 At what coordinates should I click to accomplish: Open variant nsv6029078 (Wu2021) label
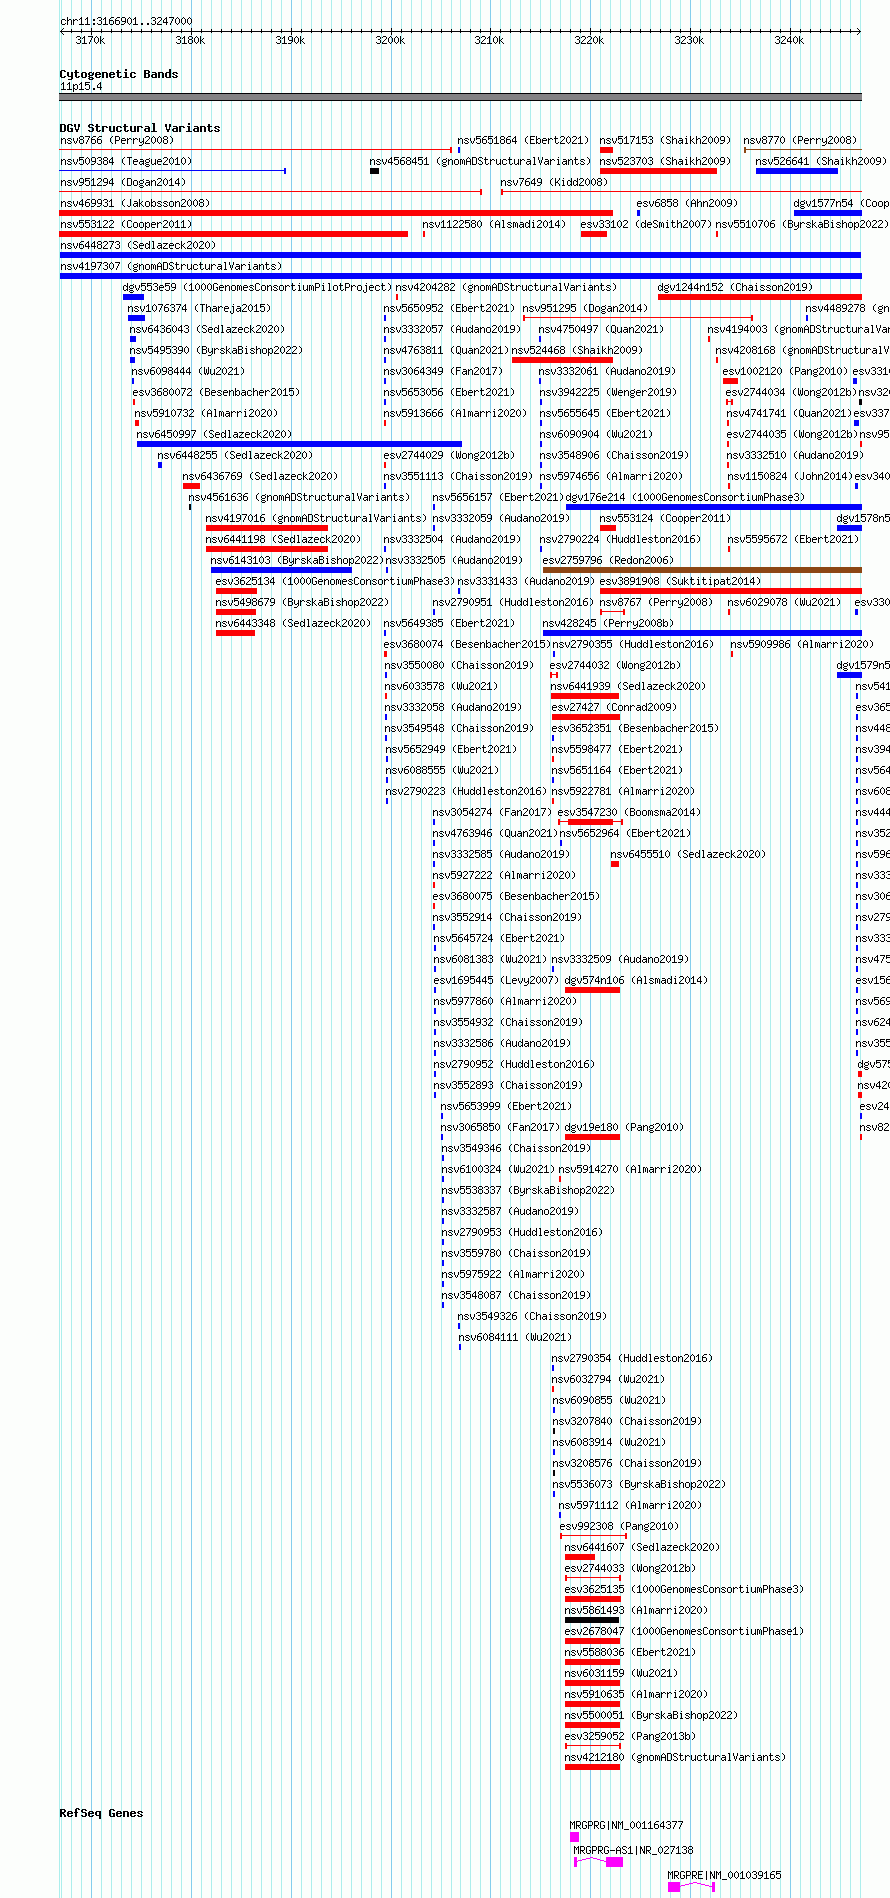[x=785, y=602]
